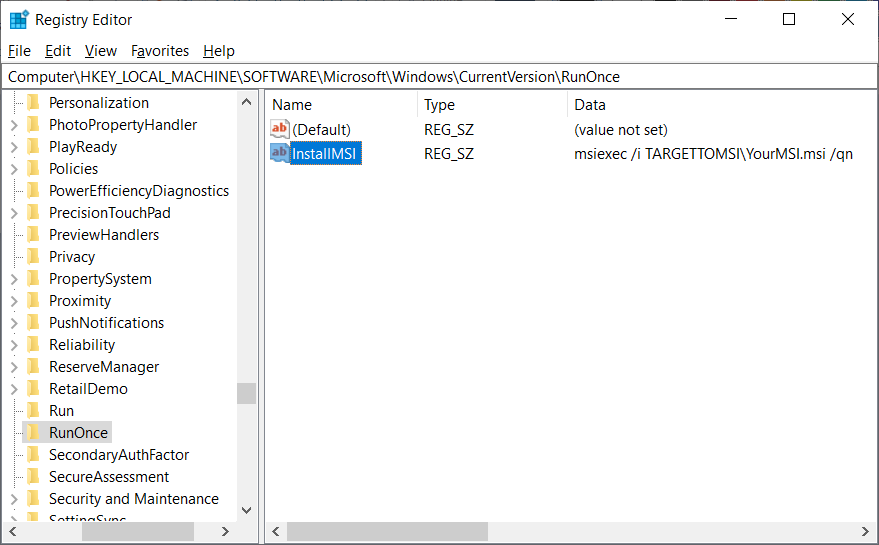
Task: Click values pane scroll left arrow
Action: [276, 531]
